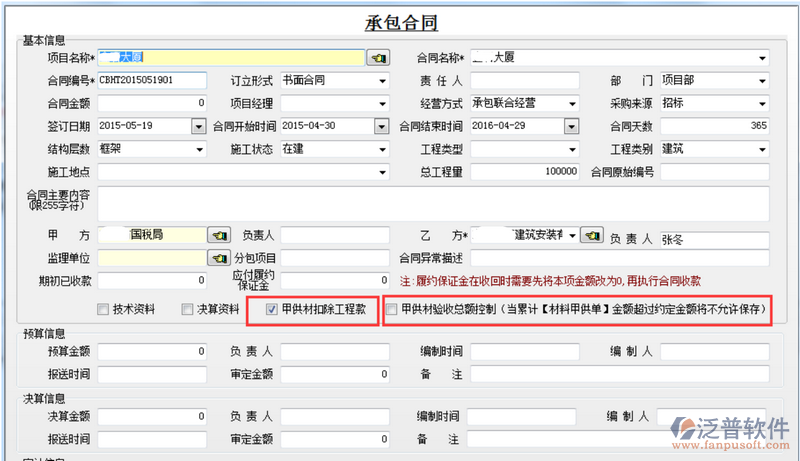Viewport: 800px width, 461px height.
Task: Click the 合同编号 input field
Action: point(152,81)
